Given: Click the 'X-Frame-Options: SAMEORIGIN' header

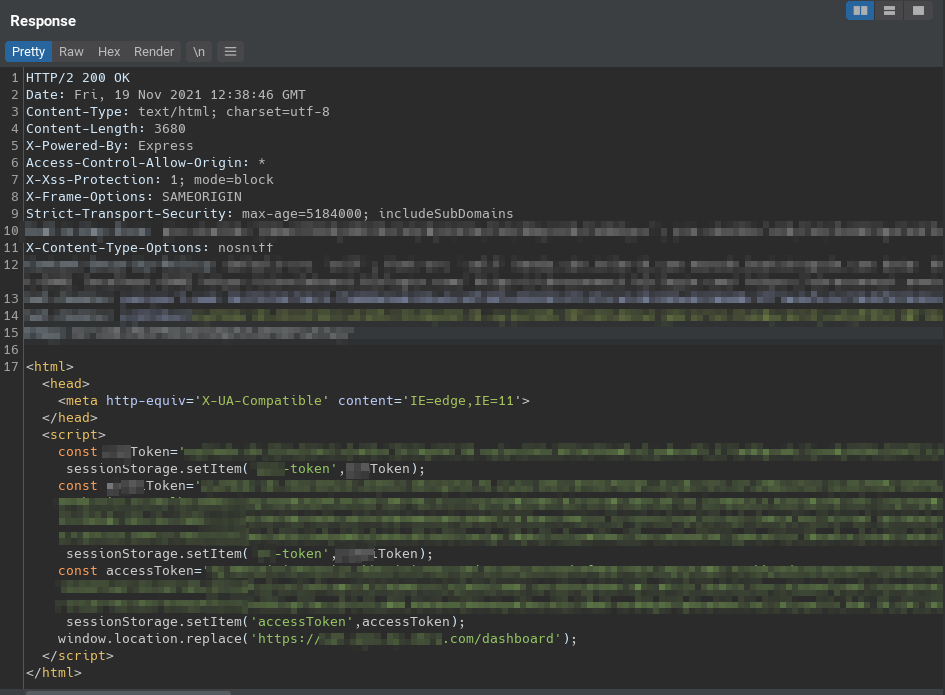Looking at the screenshot, I should point(134,197).
